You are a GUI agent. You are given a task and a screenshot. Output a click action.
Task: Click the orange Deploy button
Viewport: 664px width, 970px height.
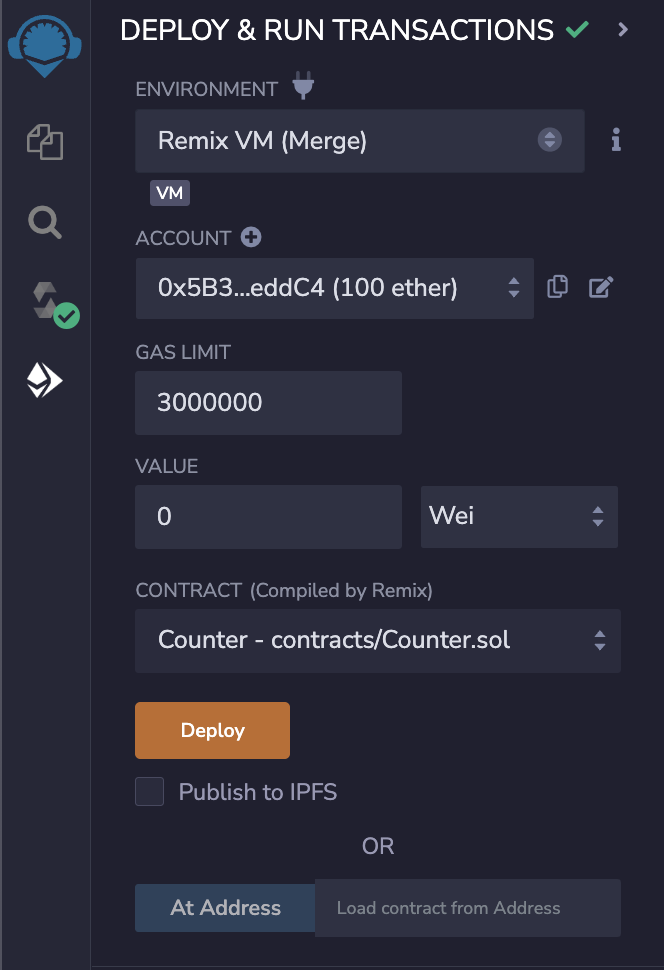click(212, 730)
